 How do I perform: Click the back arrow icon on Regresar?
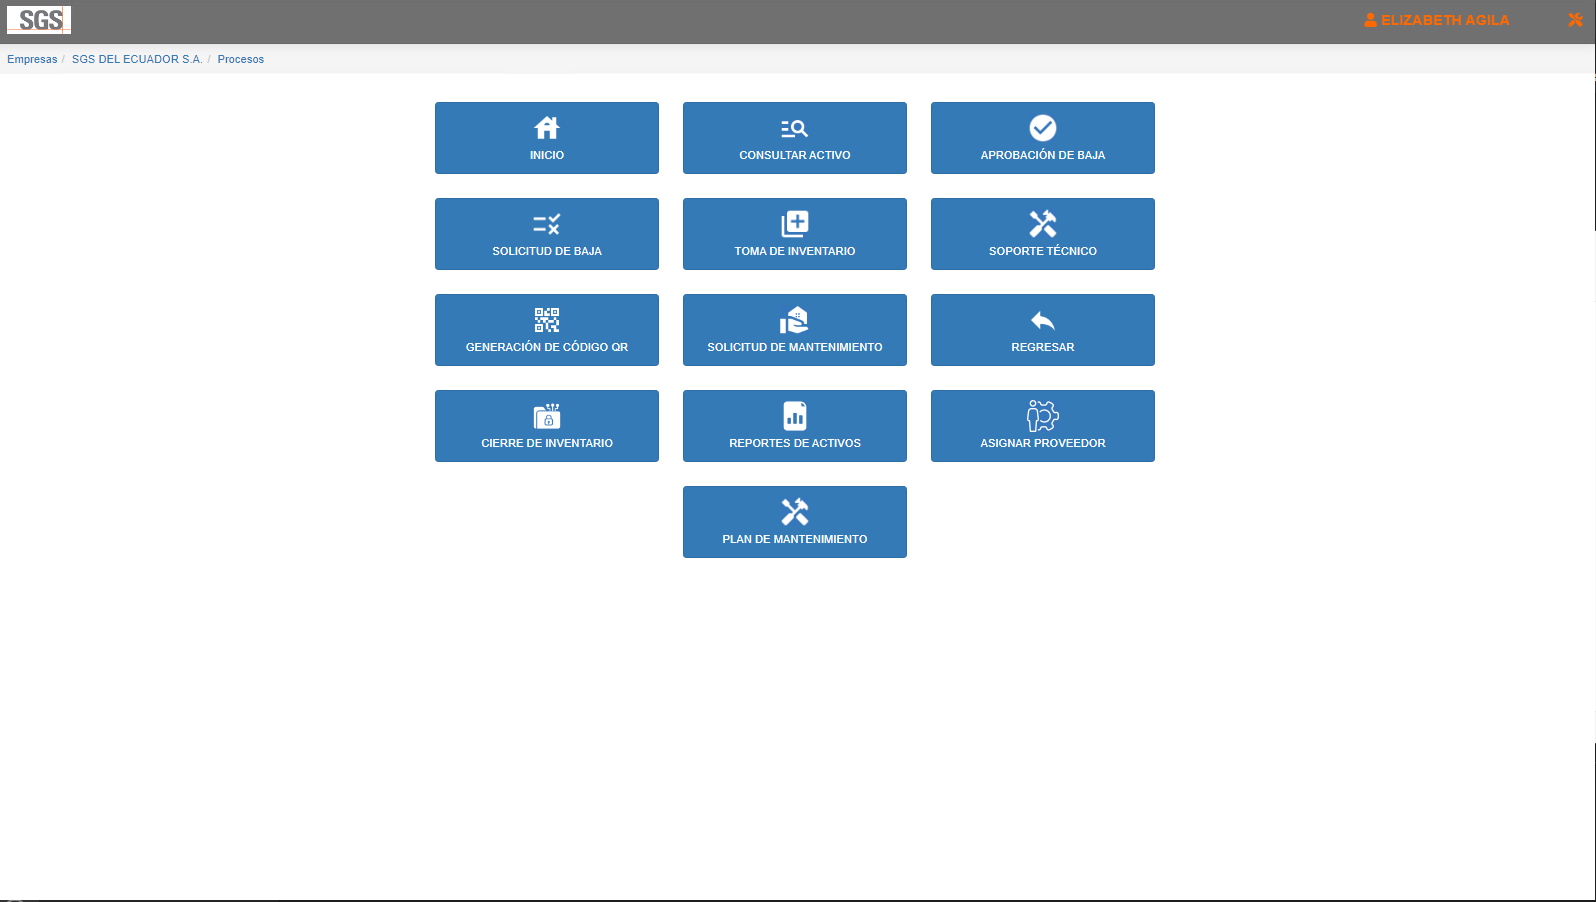pyautogui.click(x=1042, y=320)
